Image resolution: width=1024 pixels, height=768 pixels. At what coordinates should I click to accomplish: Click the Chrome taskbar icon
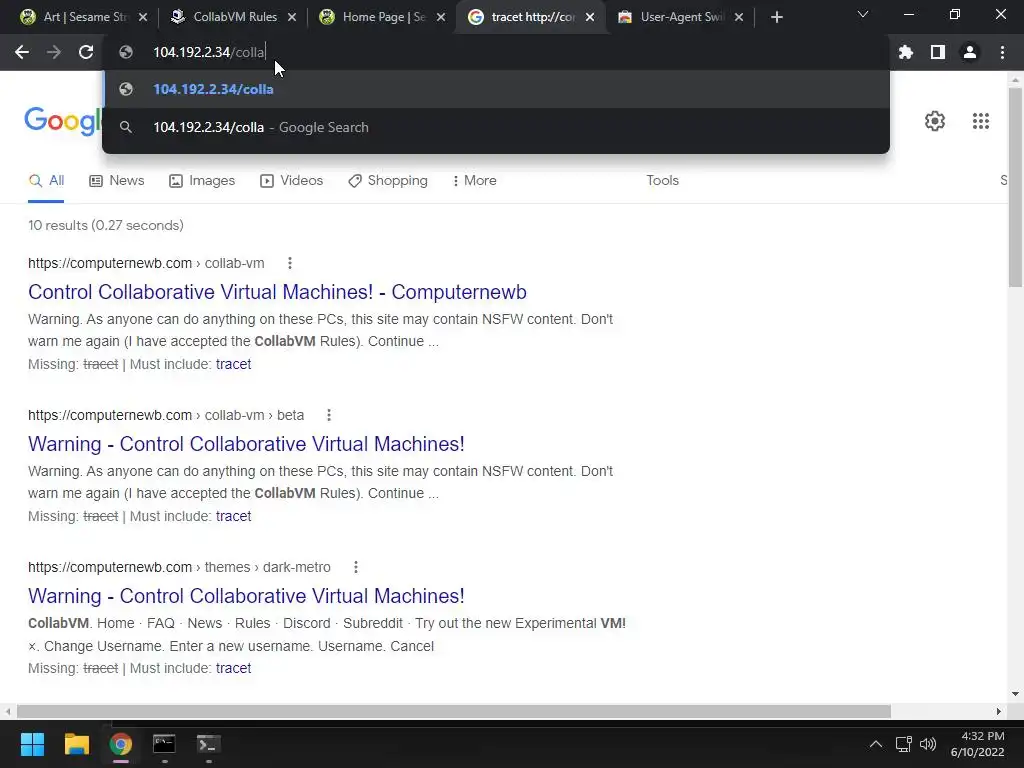[120, 744]
